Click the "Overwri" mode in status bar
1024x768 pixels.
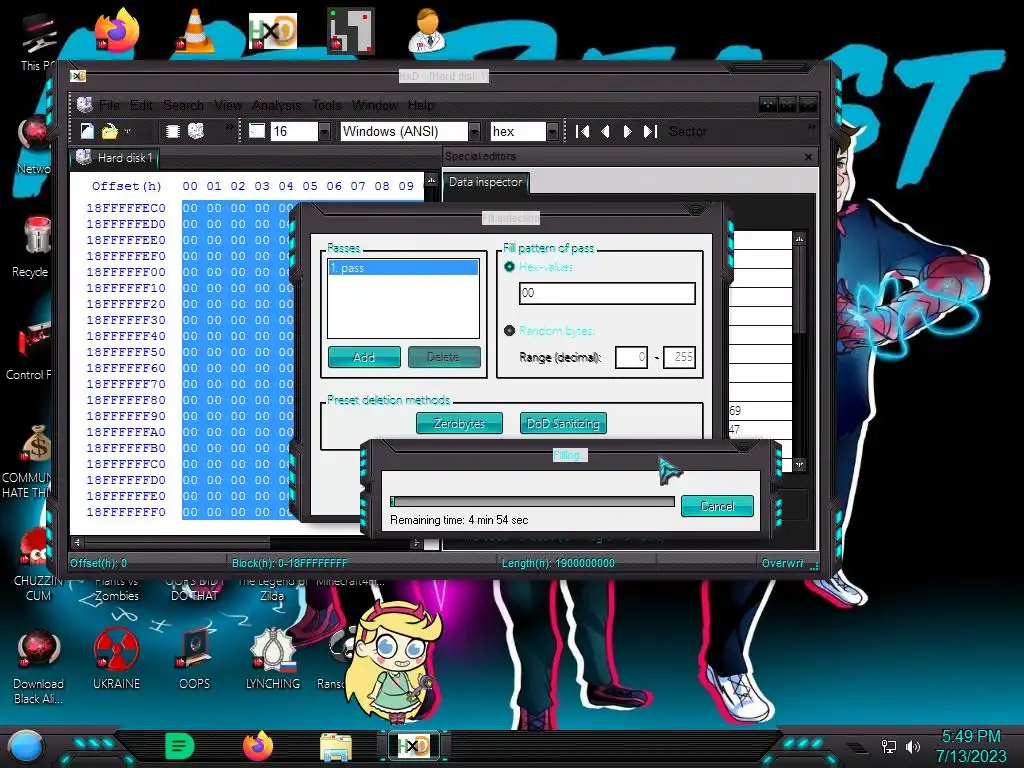(782, 563)
